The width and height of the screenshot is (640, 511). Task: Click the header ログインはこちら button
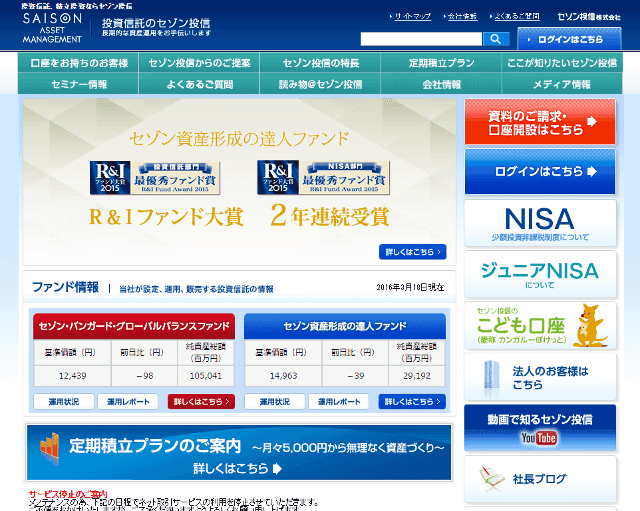click(x=569, y=39)
